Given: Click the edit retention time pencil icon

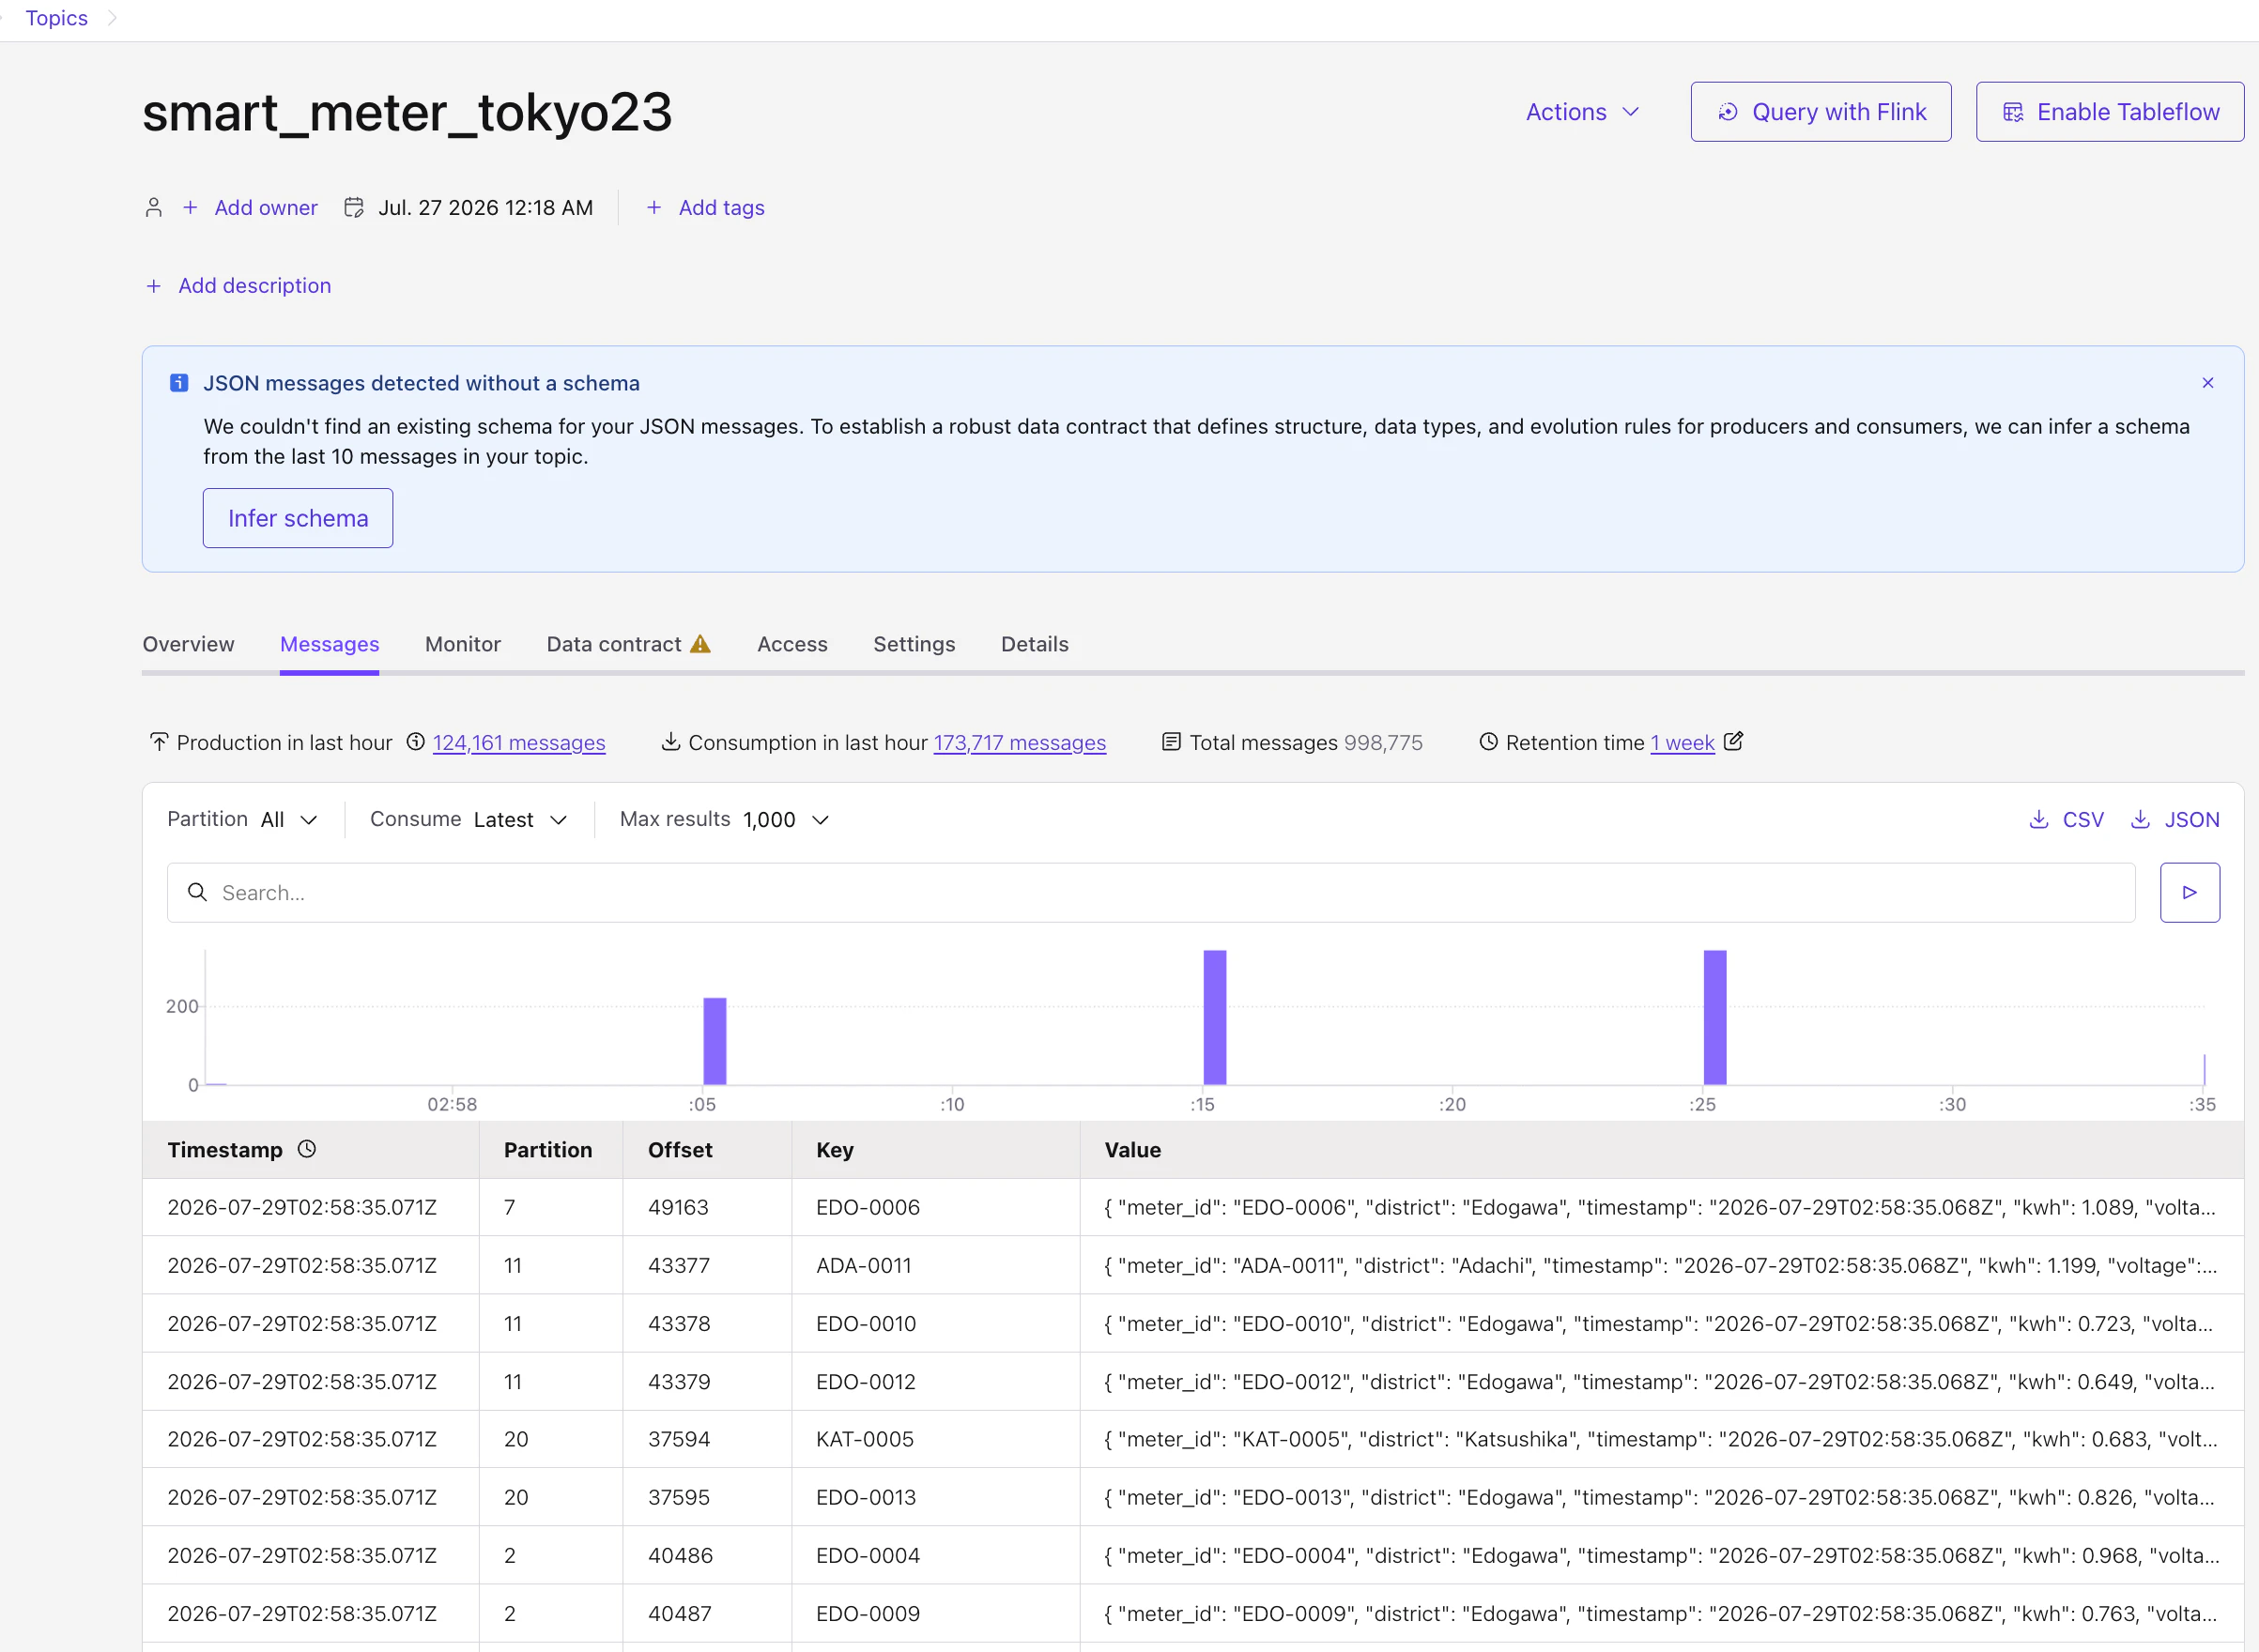Looking at the screenshot, I should tap(1733, 741).
